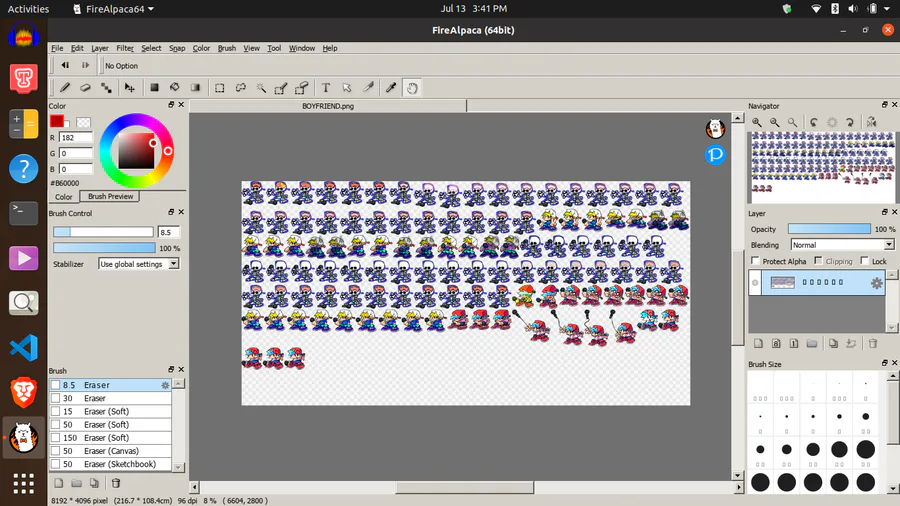Open the File menu
The width and height of the screenshot is (900, 506).
coord(57,48)
